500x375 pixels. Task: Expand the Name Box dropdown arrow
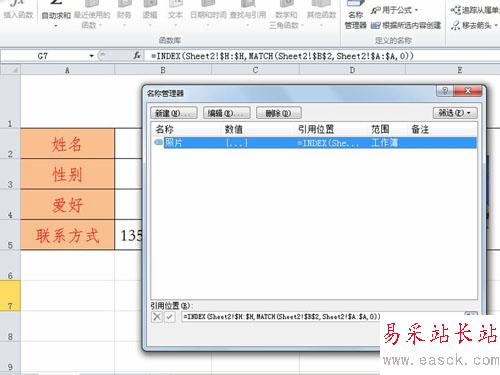91,56
